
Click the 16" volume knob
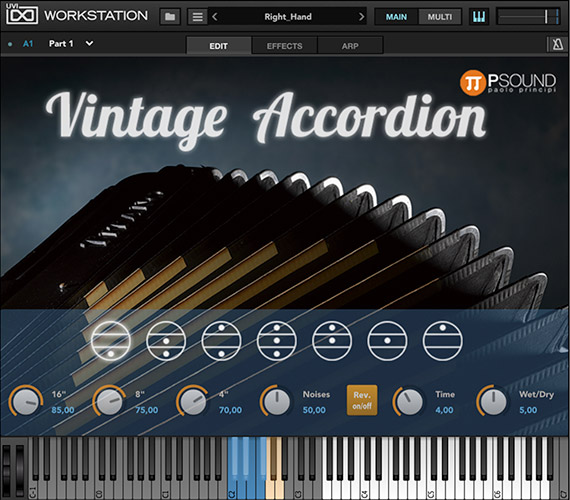tap(26, 401)
